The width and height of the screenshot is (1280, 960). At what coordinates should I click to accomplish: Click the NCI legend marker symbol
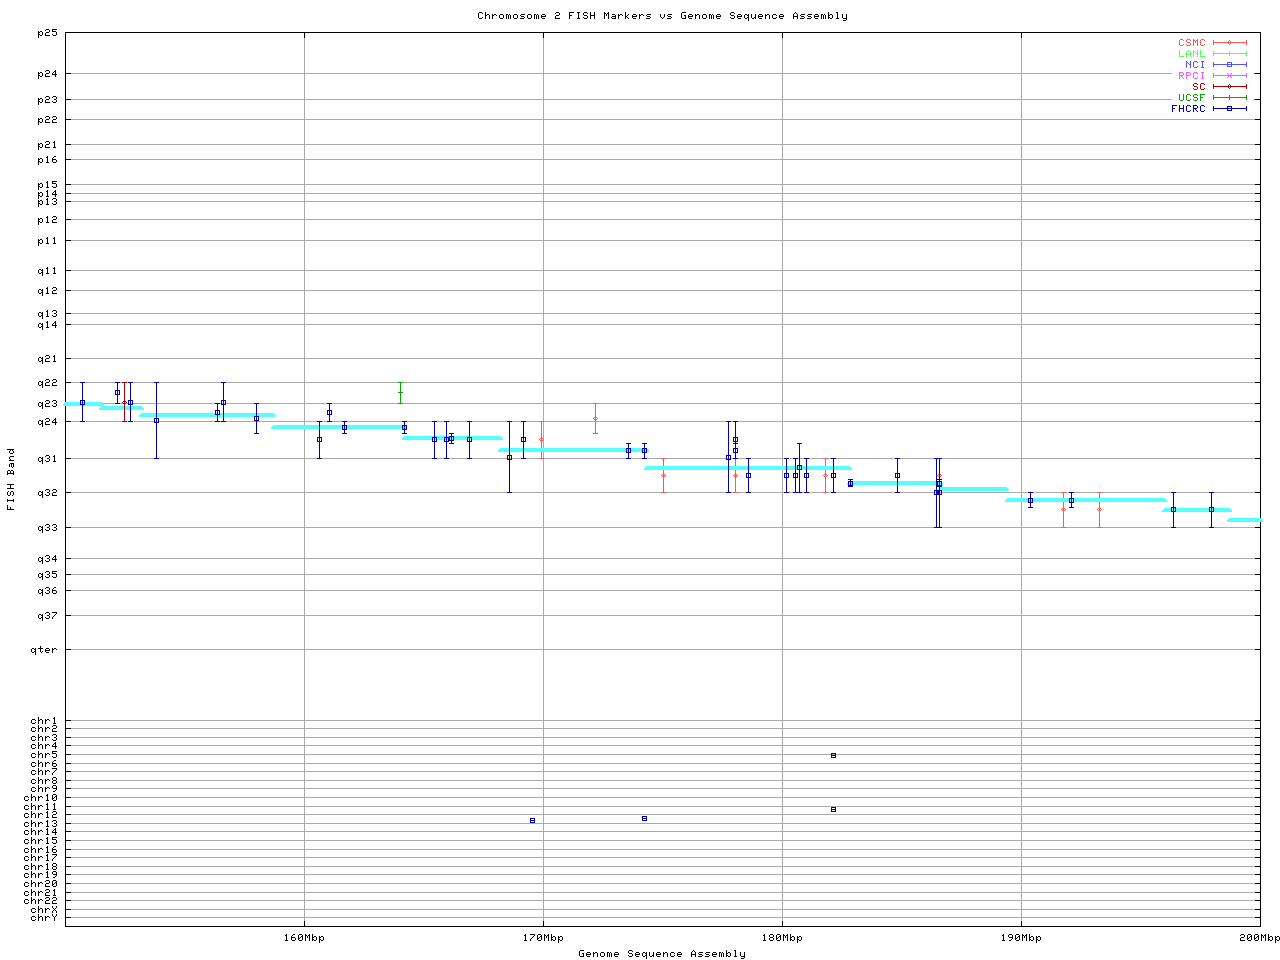[x=1229, y=65]
